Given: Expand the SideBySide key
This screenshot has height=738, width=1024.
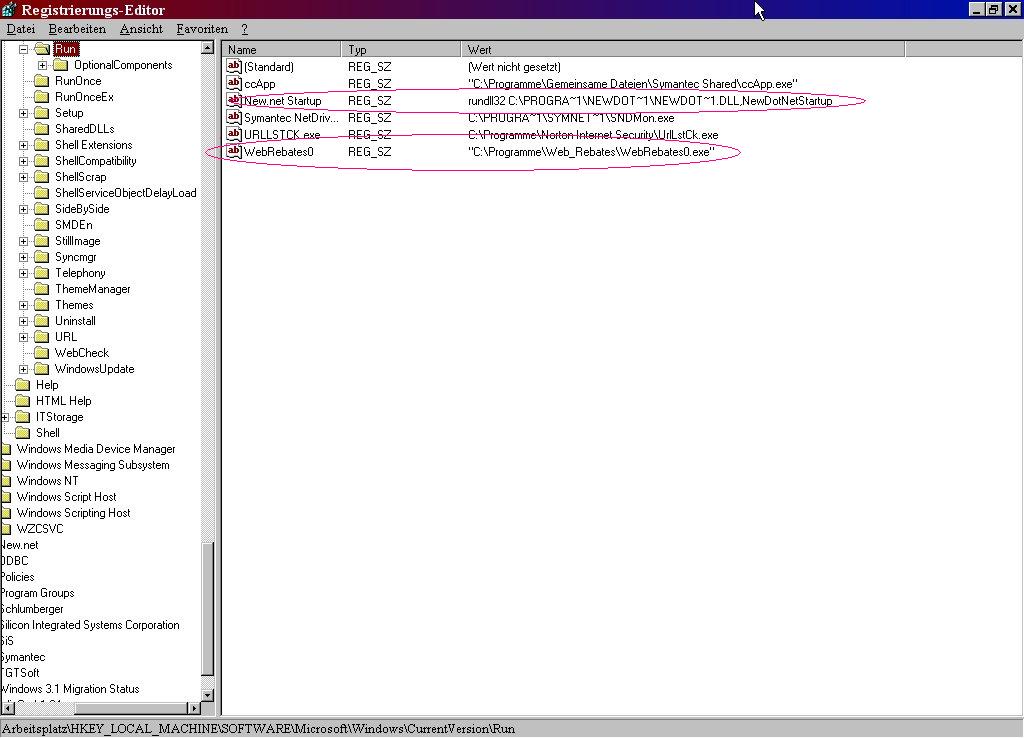Looking at the screenshot, I should 24,209.
